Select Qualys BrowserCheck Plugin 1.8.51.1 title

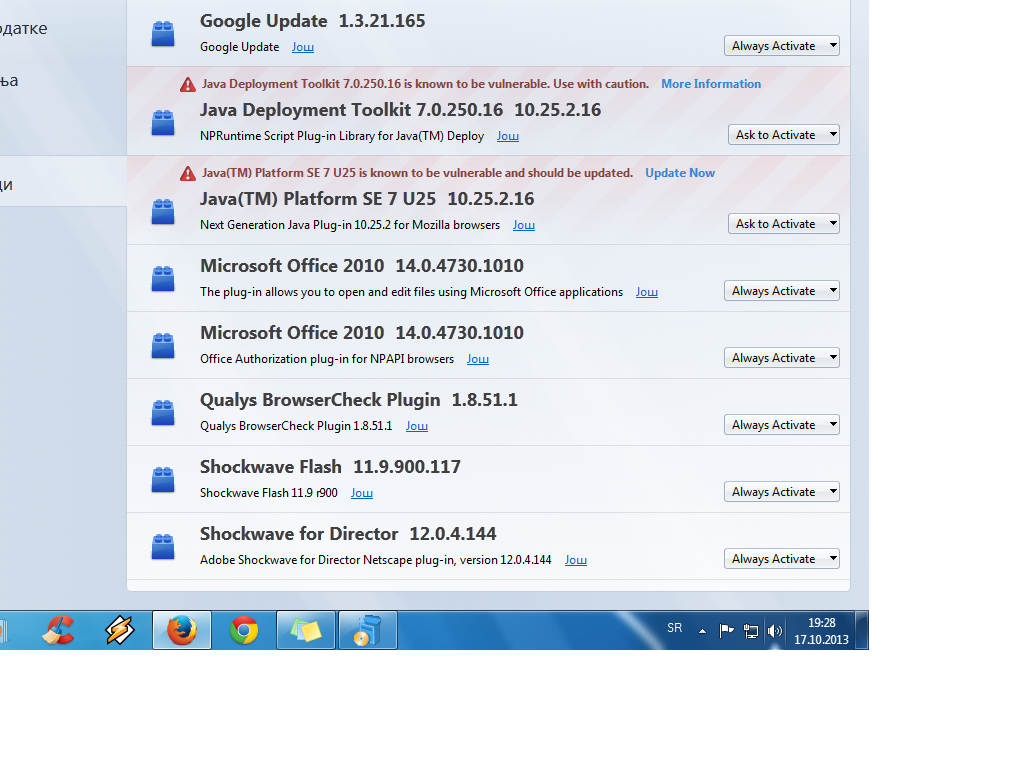(x=359, y=400)
